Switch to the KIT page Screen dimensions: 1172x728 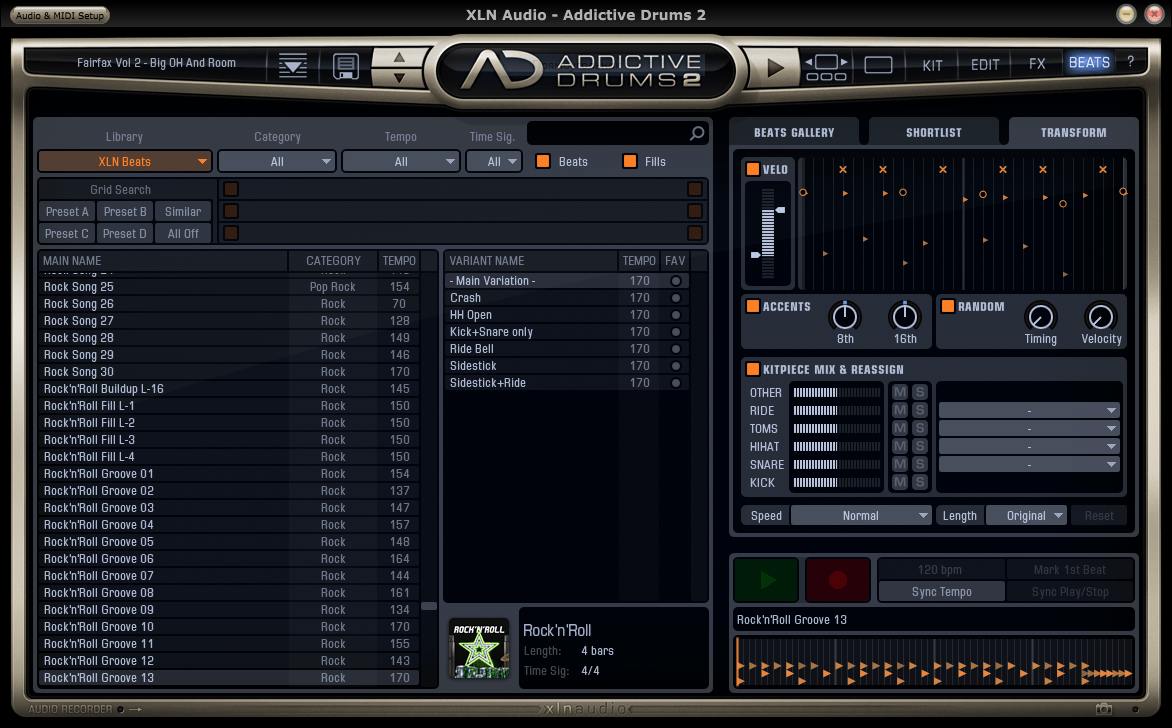pos(932,65)
